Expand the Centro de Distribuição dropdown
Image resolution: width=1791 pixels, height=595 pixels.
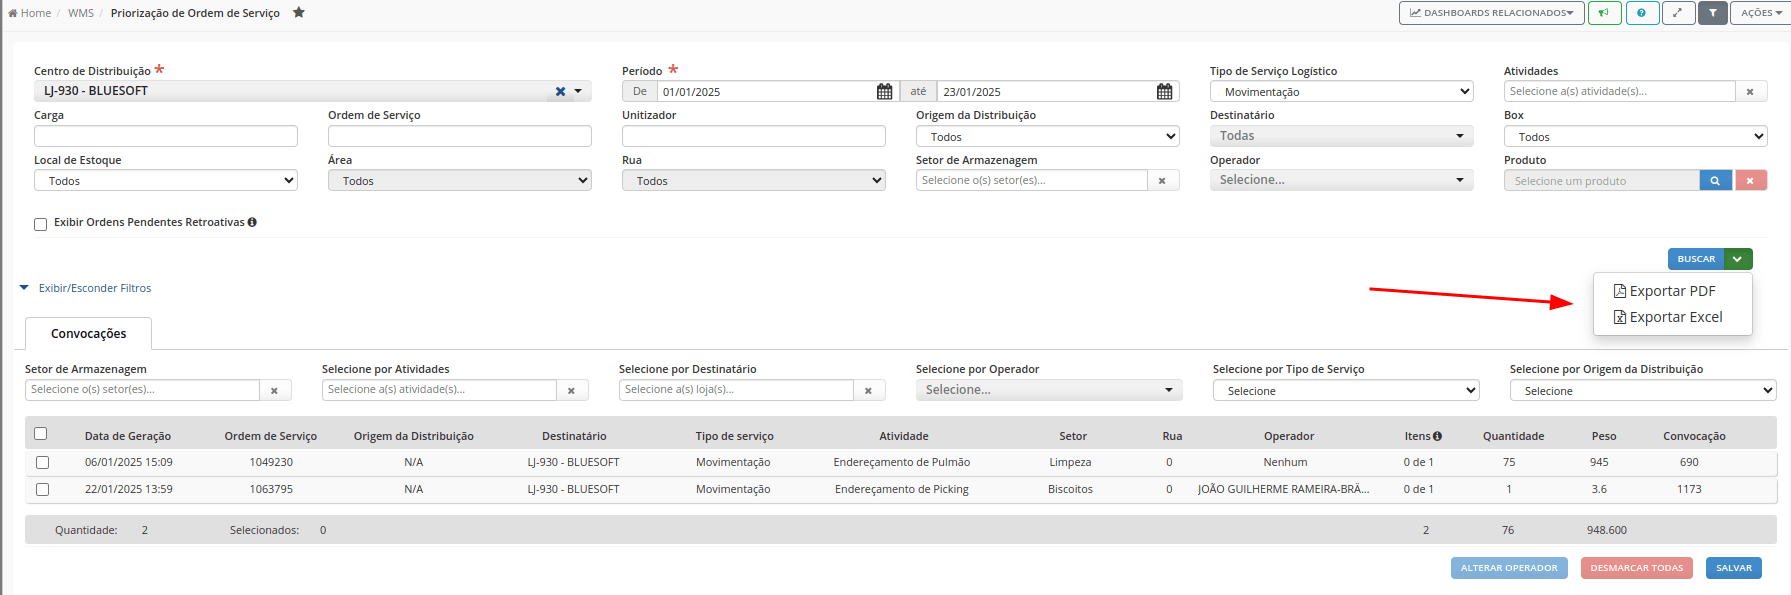tap(578, 91)
